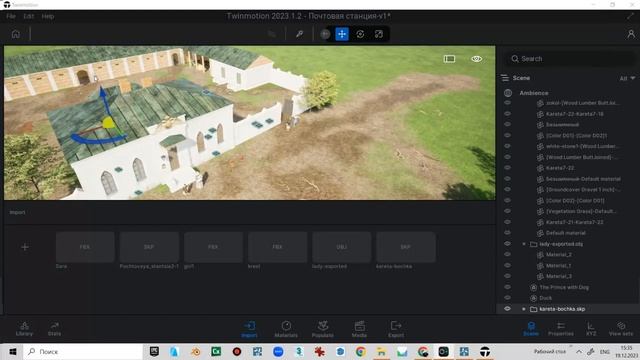Toggle visibility of Duck
The width and height of the screenshot is (640, 360).
(507, 298)
